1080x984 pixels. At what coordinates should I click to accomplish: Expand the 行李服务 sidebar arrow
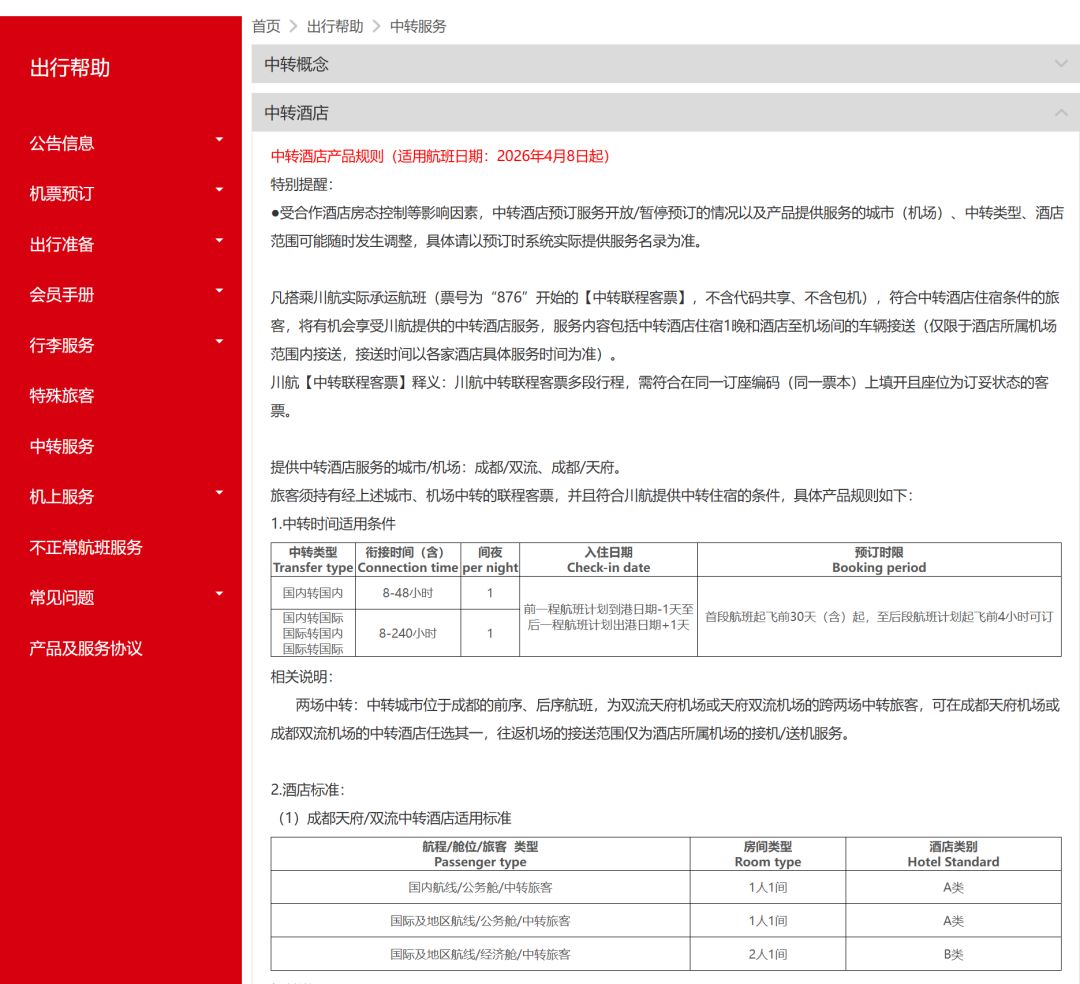click(219, 342)
